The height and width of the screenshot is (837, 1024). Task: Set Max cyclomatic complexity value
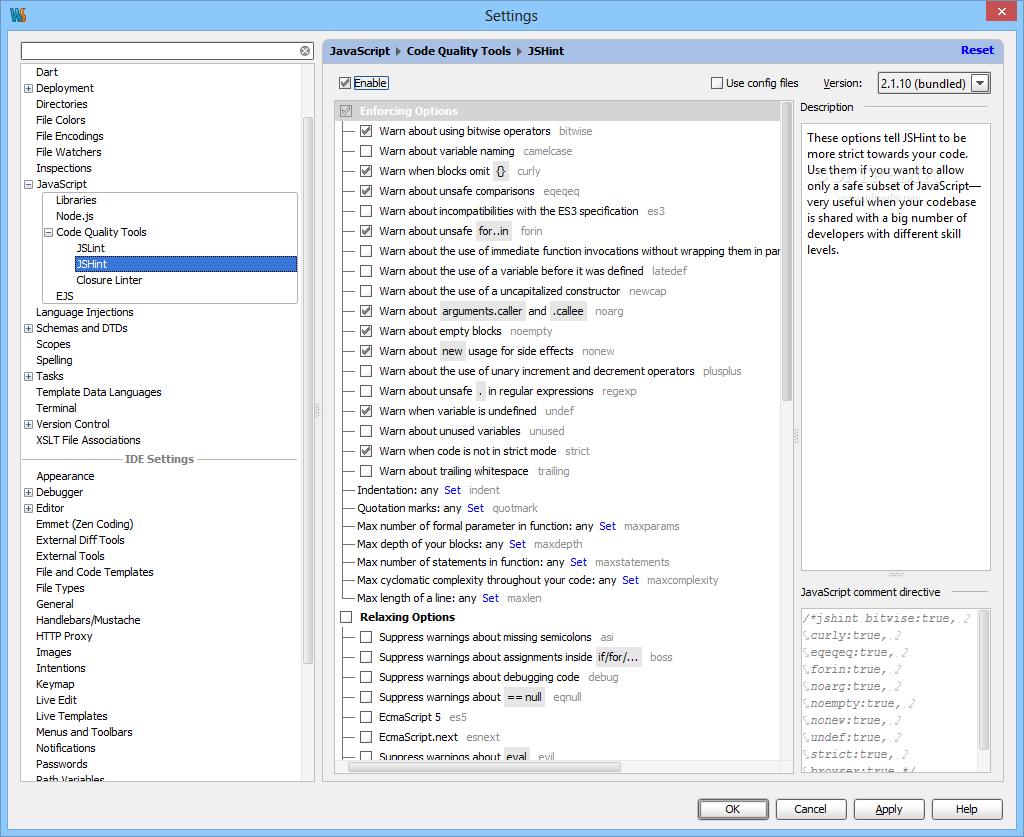click(x=630, y=580)
